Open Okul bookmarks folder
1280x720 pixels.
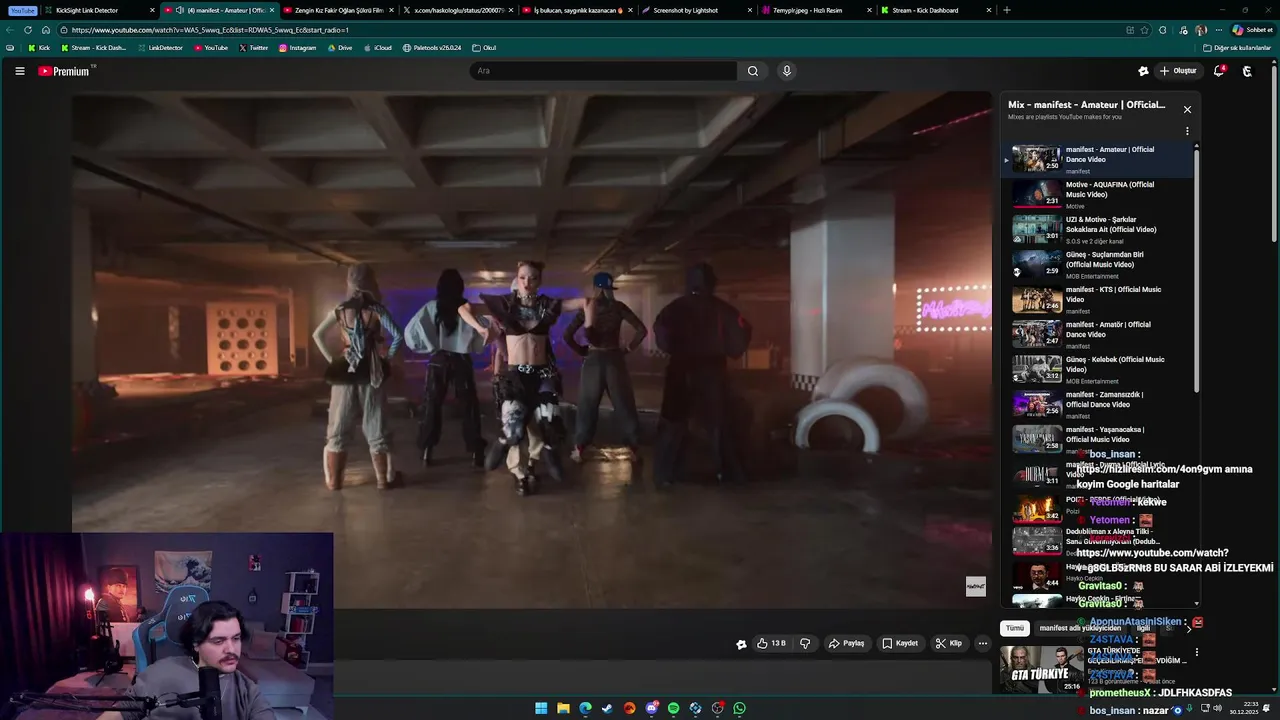(x=484, y=48)
